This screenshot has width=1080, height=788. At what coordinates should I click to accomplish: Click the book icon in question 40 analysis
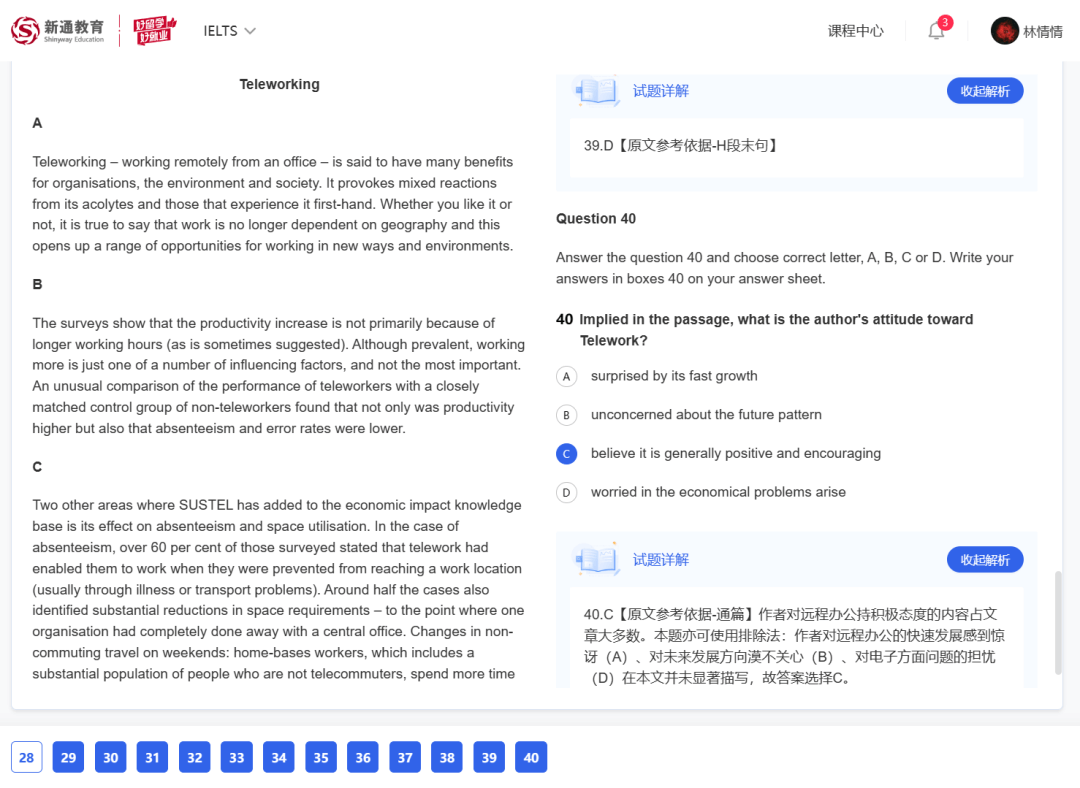coord(597,559)
